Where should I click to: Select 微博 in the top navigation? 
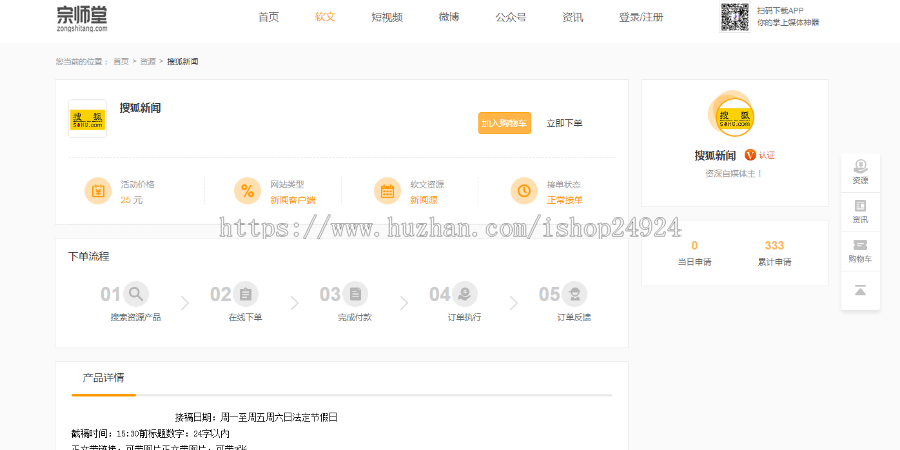tap(449, 17)
